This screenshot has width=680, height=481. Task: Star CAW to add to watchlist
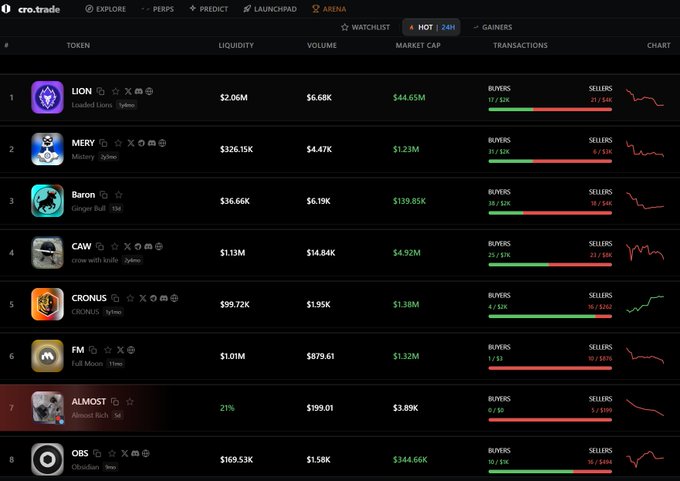[114, 246]
